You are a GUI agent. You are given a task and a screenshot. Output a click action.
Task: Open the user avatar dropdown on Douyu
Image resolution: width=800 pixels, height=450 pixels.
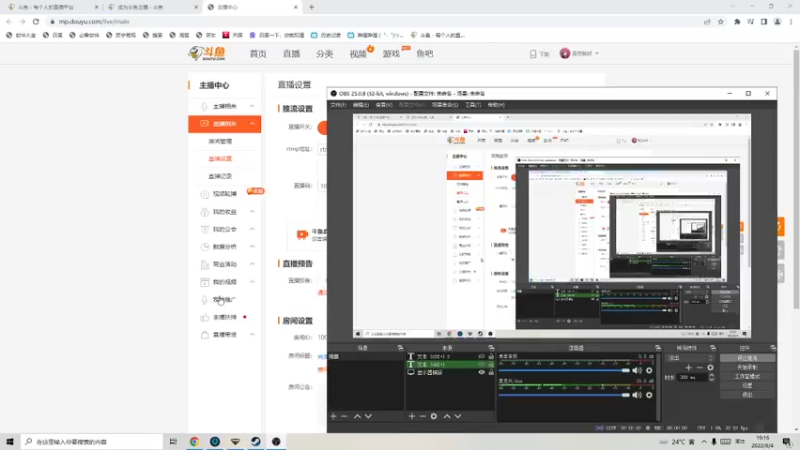pos(580,53)
